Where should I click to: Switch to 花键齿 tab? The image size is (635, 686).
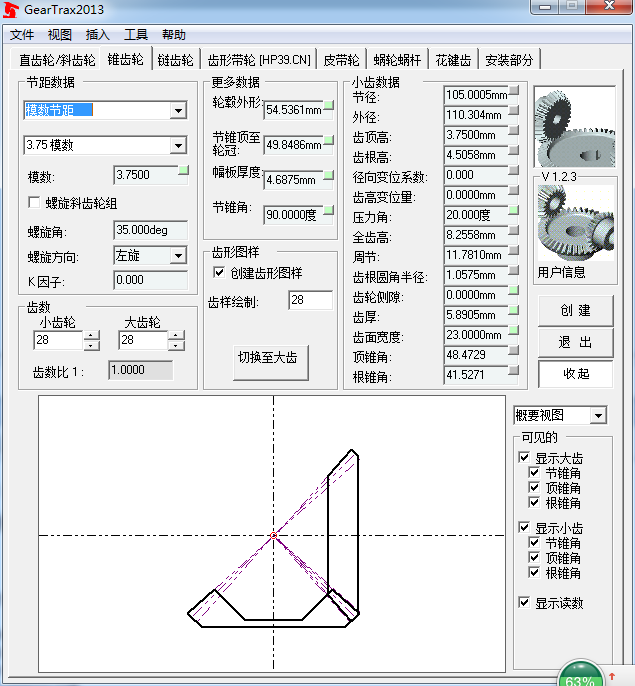point(453,60)
